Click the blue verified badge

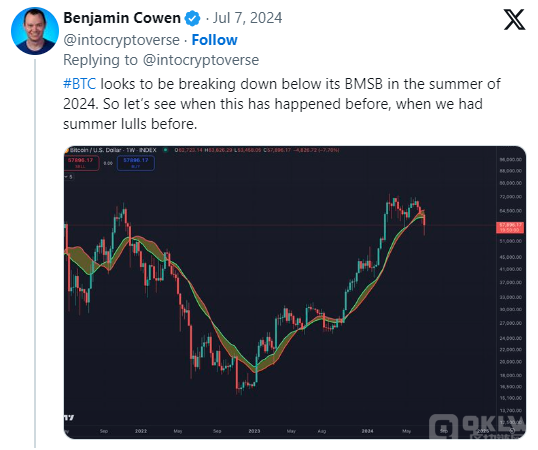(x=192, y=18)
